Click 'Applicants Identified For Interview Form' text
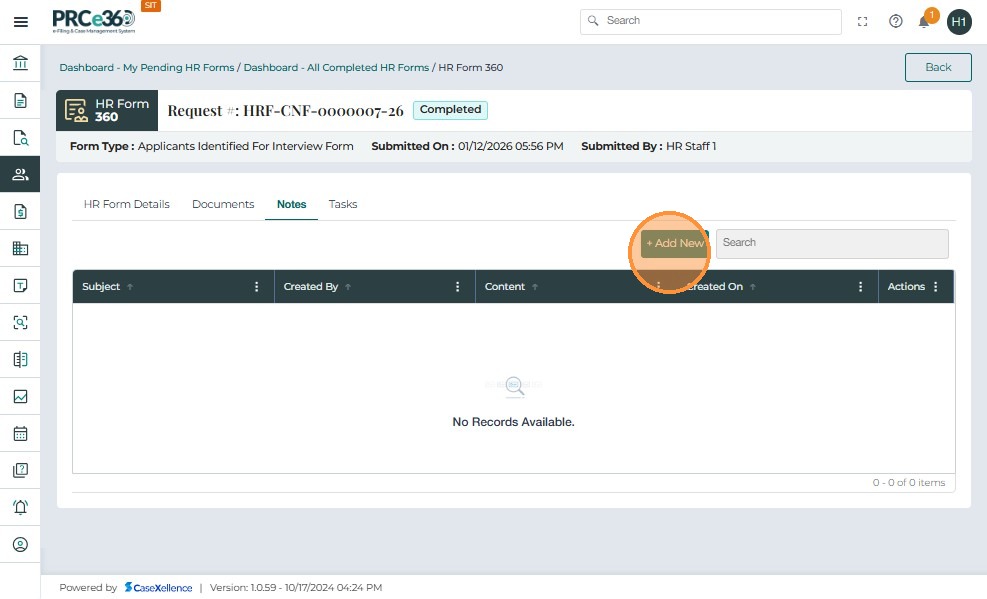This screenshot has height=599, width=987. [x=245, y=147]
